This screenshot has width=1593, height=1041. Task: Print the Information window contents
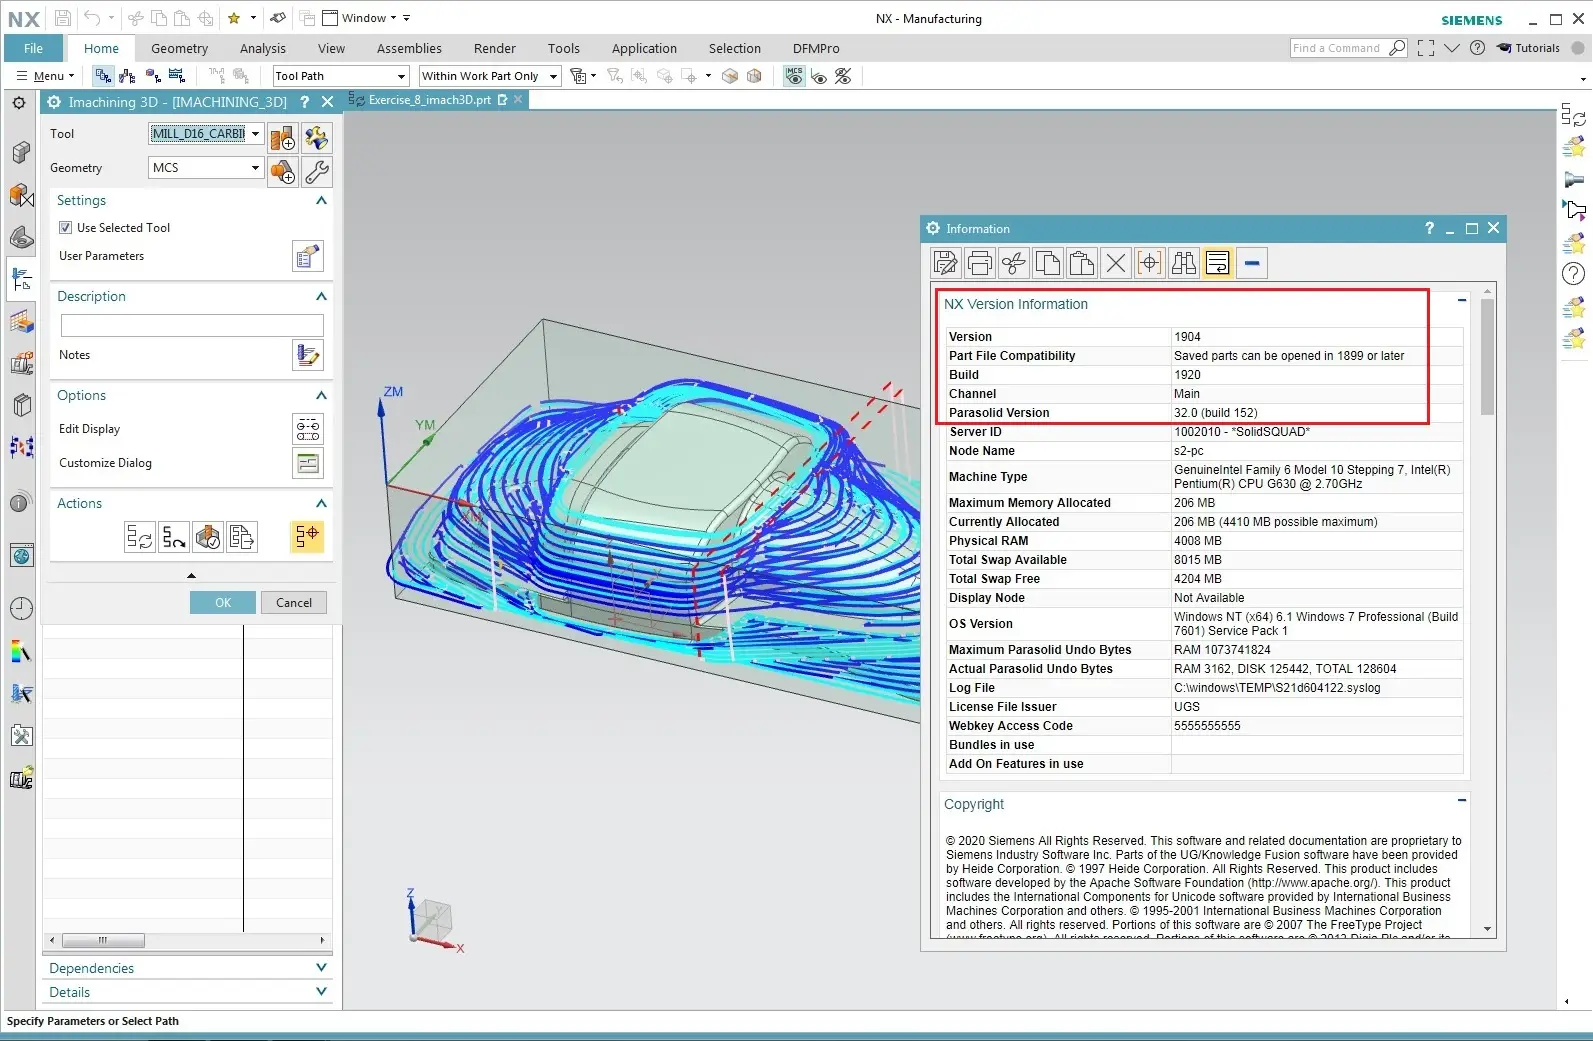click(x=980, y=263)
